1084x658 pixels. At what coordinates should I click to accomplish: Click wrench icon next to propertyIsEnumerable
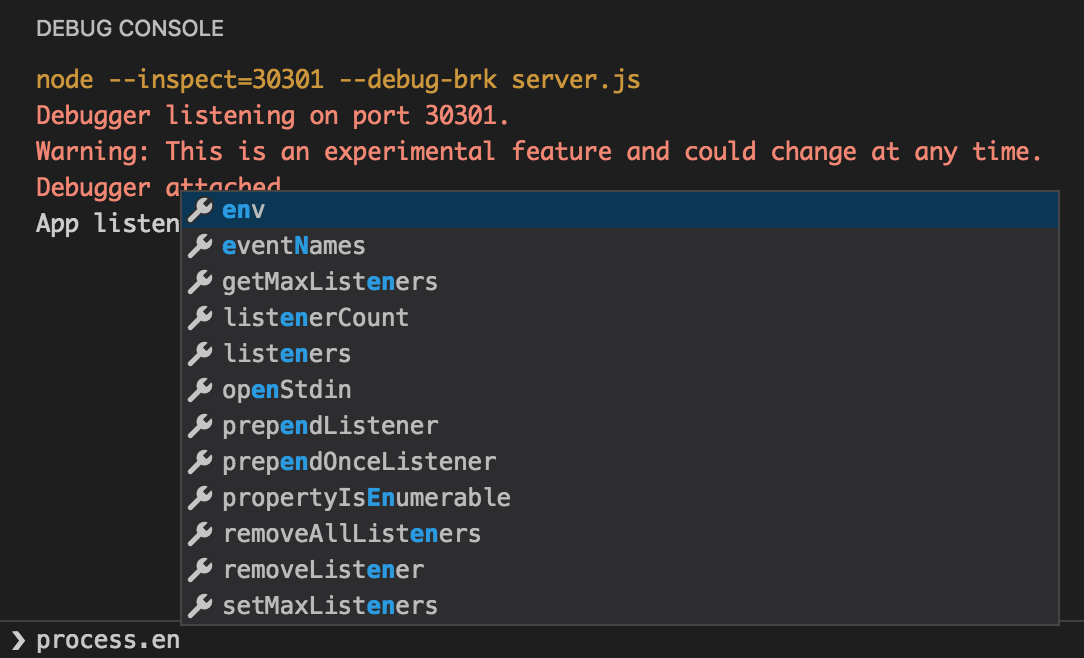(x=200, y=498)
